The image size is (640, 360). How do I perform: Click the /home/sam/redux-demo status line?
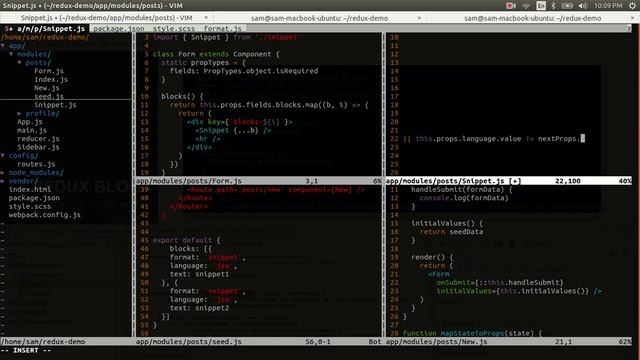click(x=66, y=342)
